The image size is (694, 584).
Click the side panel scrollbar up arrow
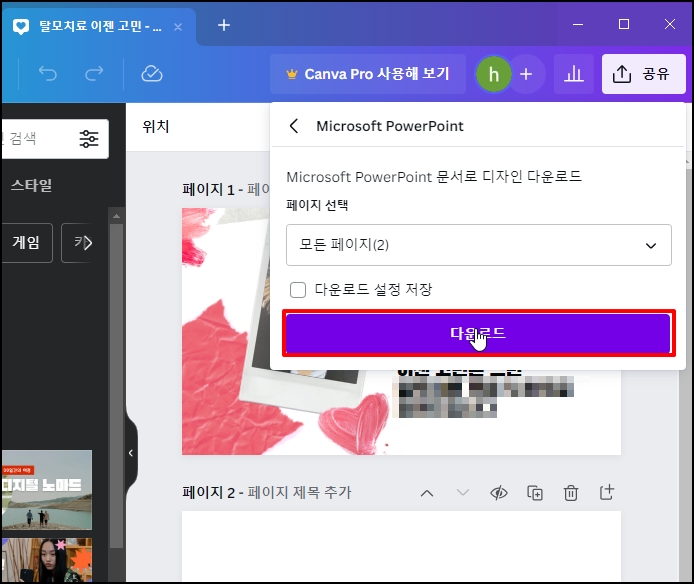[116, 216]
